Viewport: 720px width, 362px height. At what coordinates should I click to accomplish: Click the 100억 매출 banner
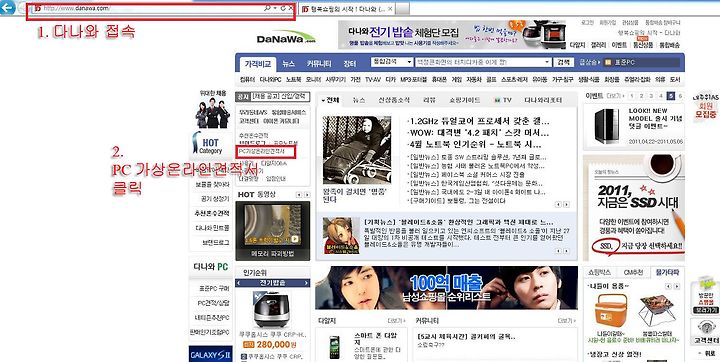click(x=446, y=288)
